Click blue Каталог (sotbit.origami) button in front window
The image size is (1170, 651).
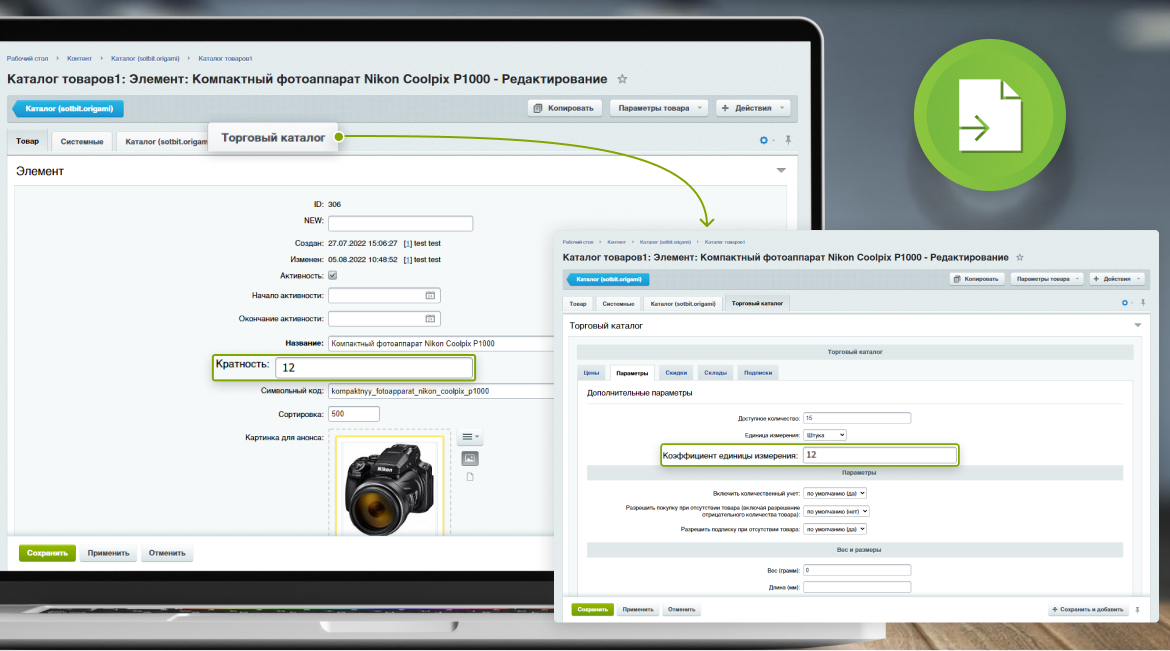[x=608, y=279]
